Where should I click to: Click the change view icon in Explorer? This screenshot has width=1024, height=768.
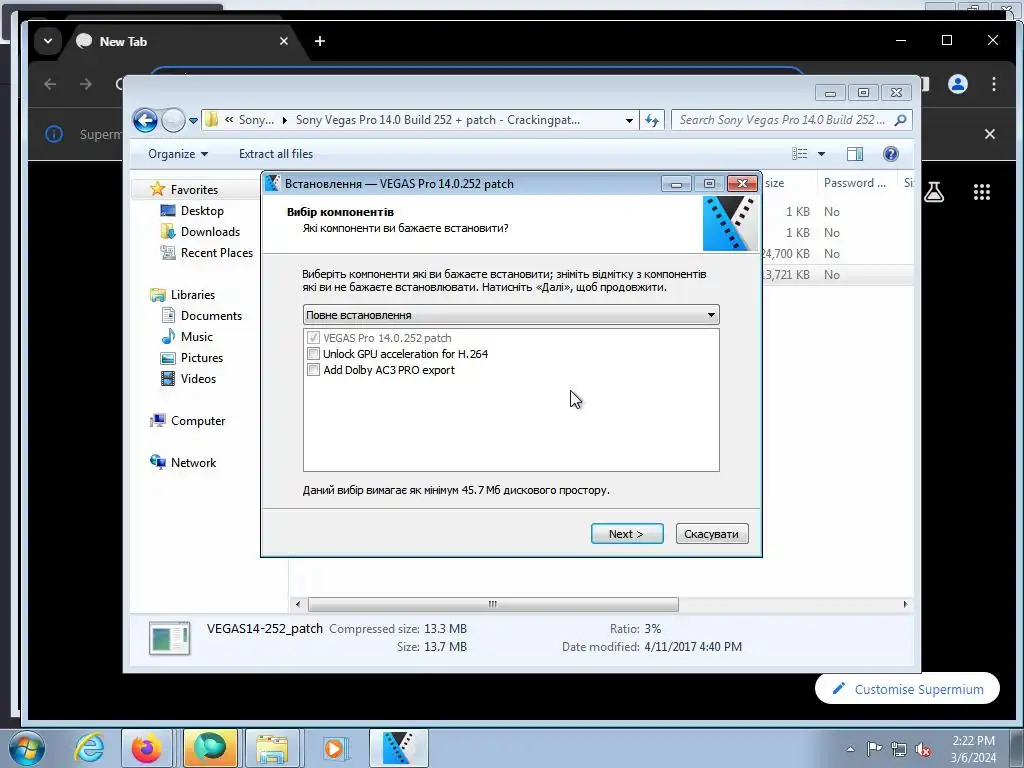[799, 153]
